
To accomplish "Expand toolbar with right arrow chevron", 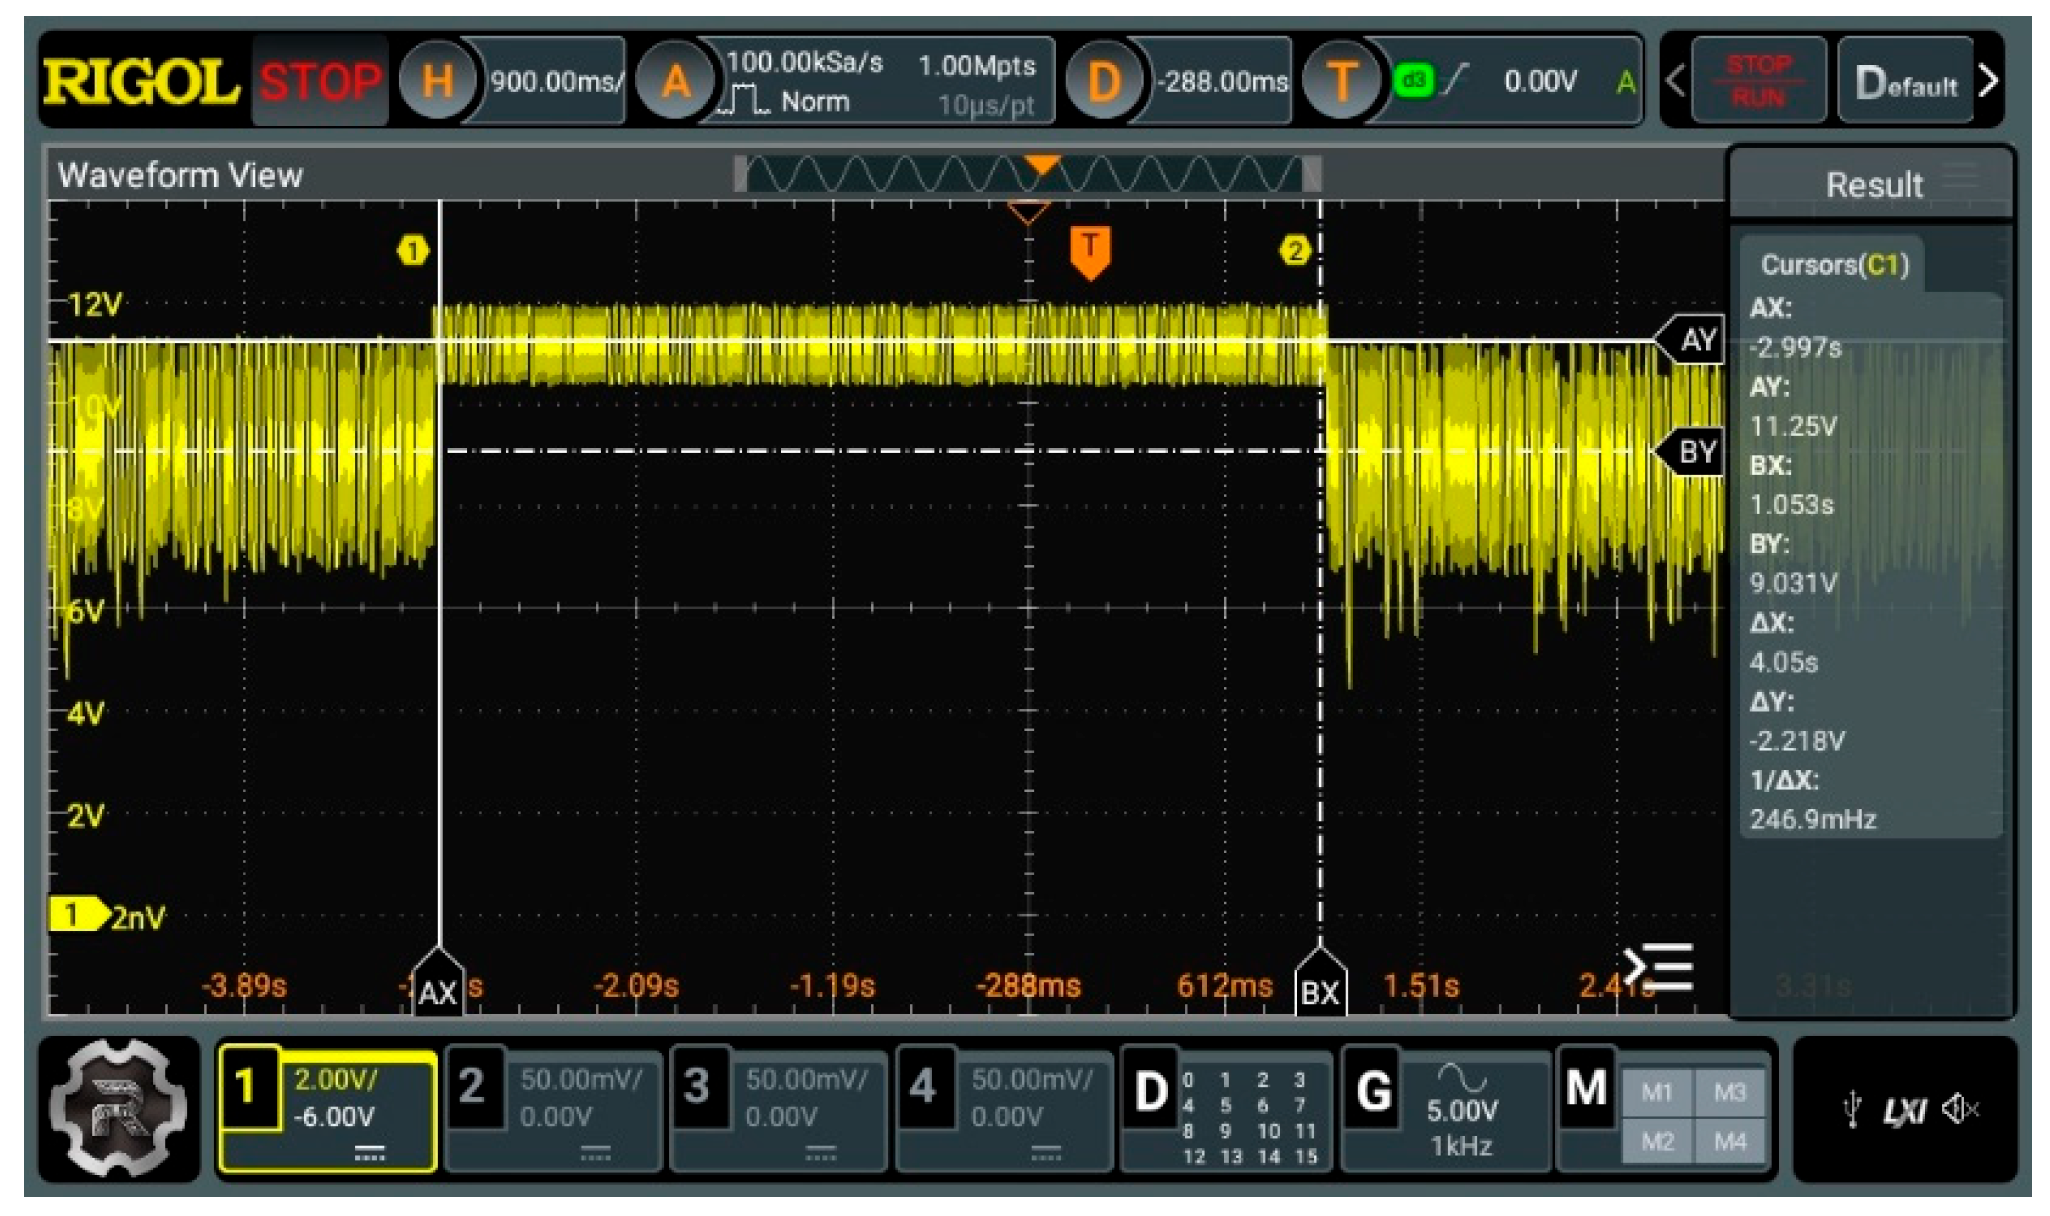I will click(x=1989, y=81).
